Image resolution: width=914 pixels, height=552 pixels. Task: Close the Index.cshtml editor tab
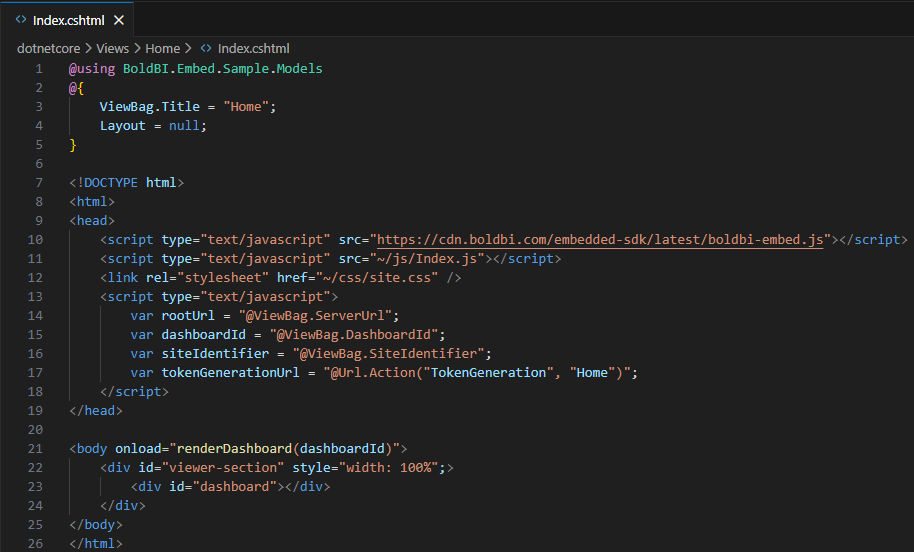pyautogui.click(x=119, y=20)
